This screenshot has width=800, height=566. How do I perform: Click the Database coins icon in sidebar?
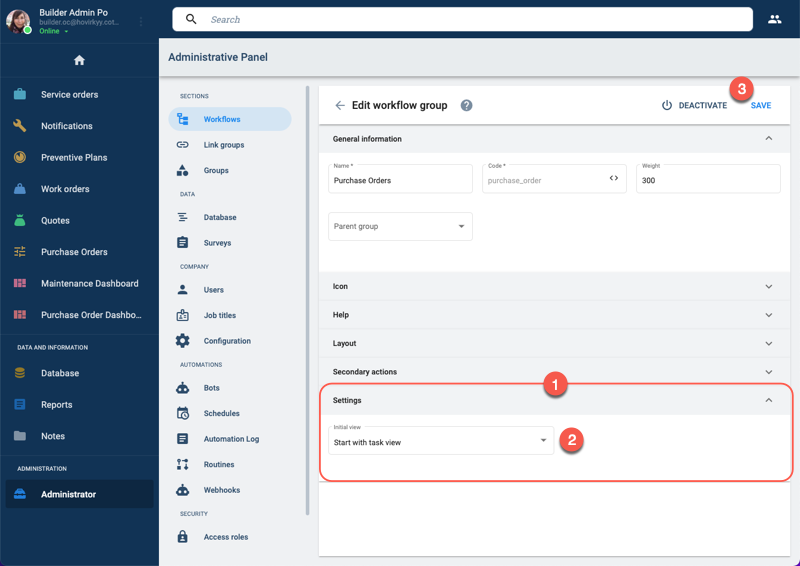click(x=20, y=373)
